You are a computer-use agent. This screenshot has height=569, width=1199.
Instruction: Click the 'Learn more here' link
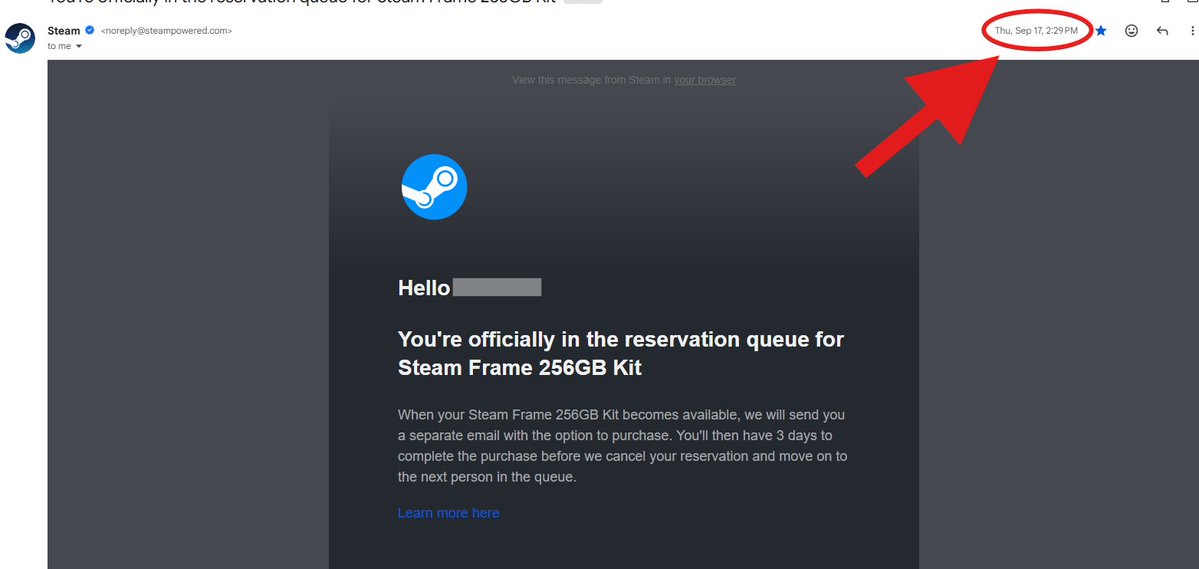click(448, 513)
